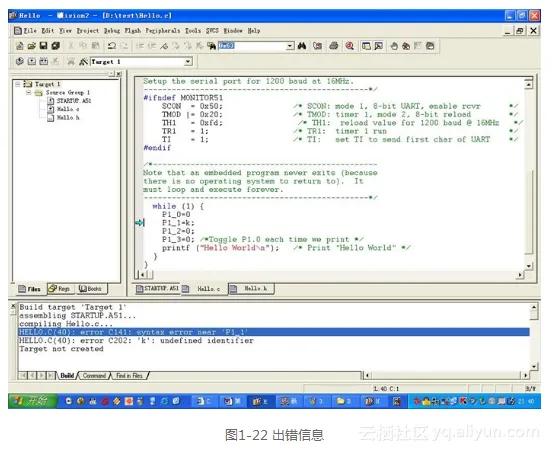The image size is (550, 452).
Task: Click the Undo arrow icon
Action: (x=112, y=46)
